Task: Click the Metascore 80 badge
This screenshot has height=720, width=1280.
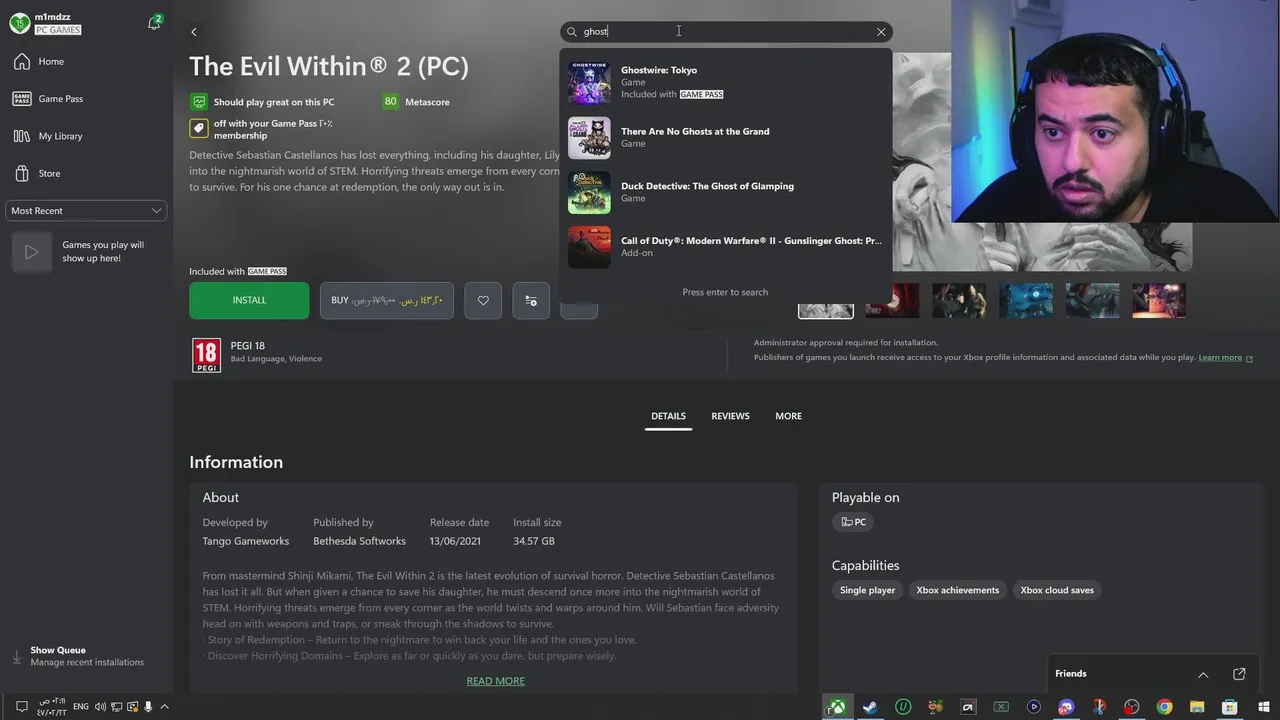Action: [390, 102]
